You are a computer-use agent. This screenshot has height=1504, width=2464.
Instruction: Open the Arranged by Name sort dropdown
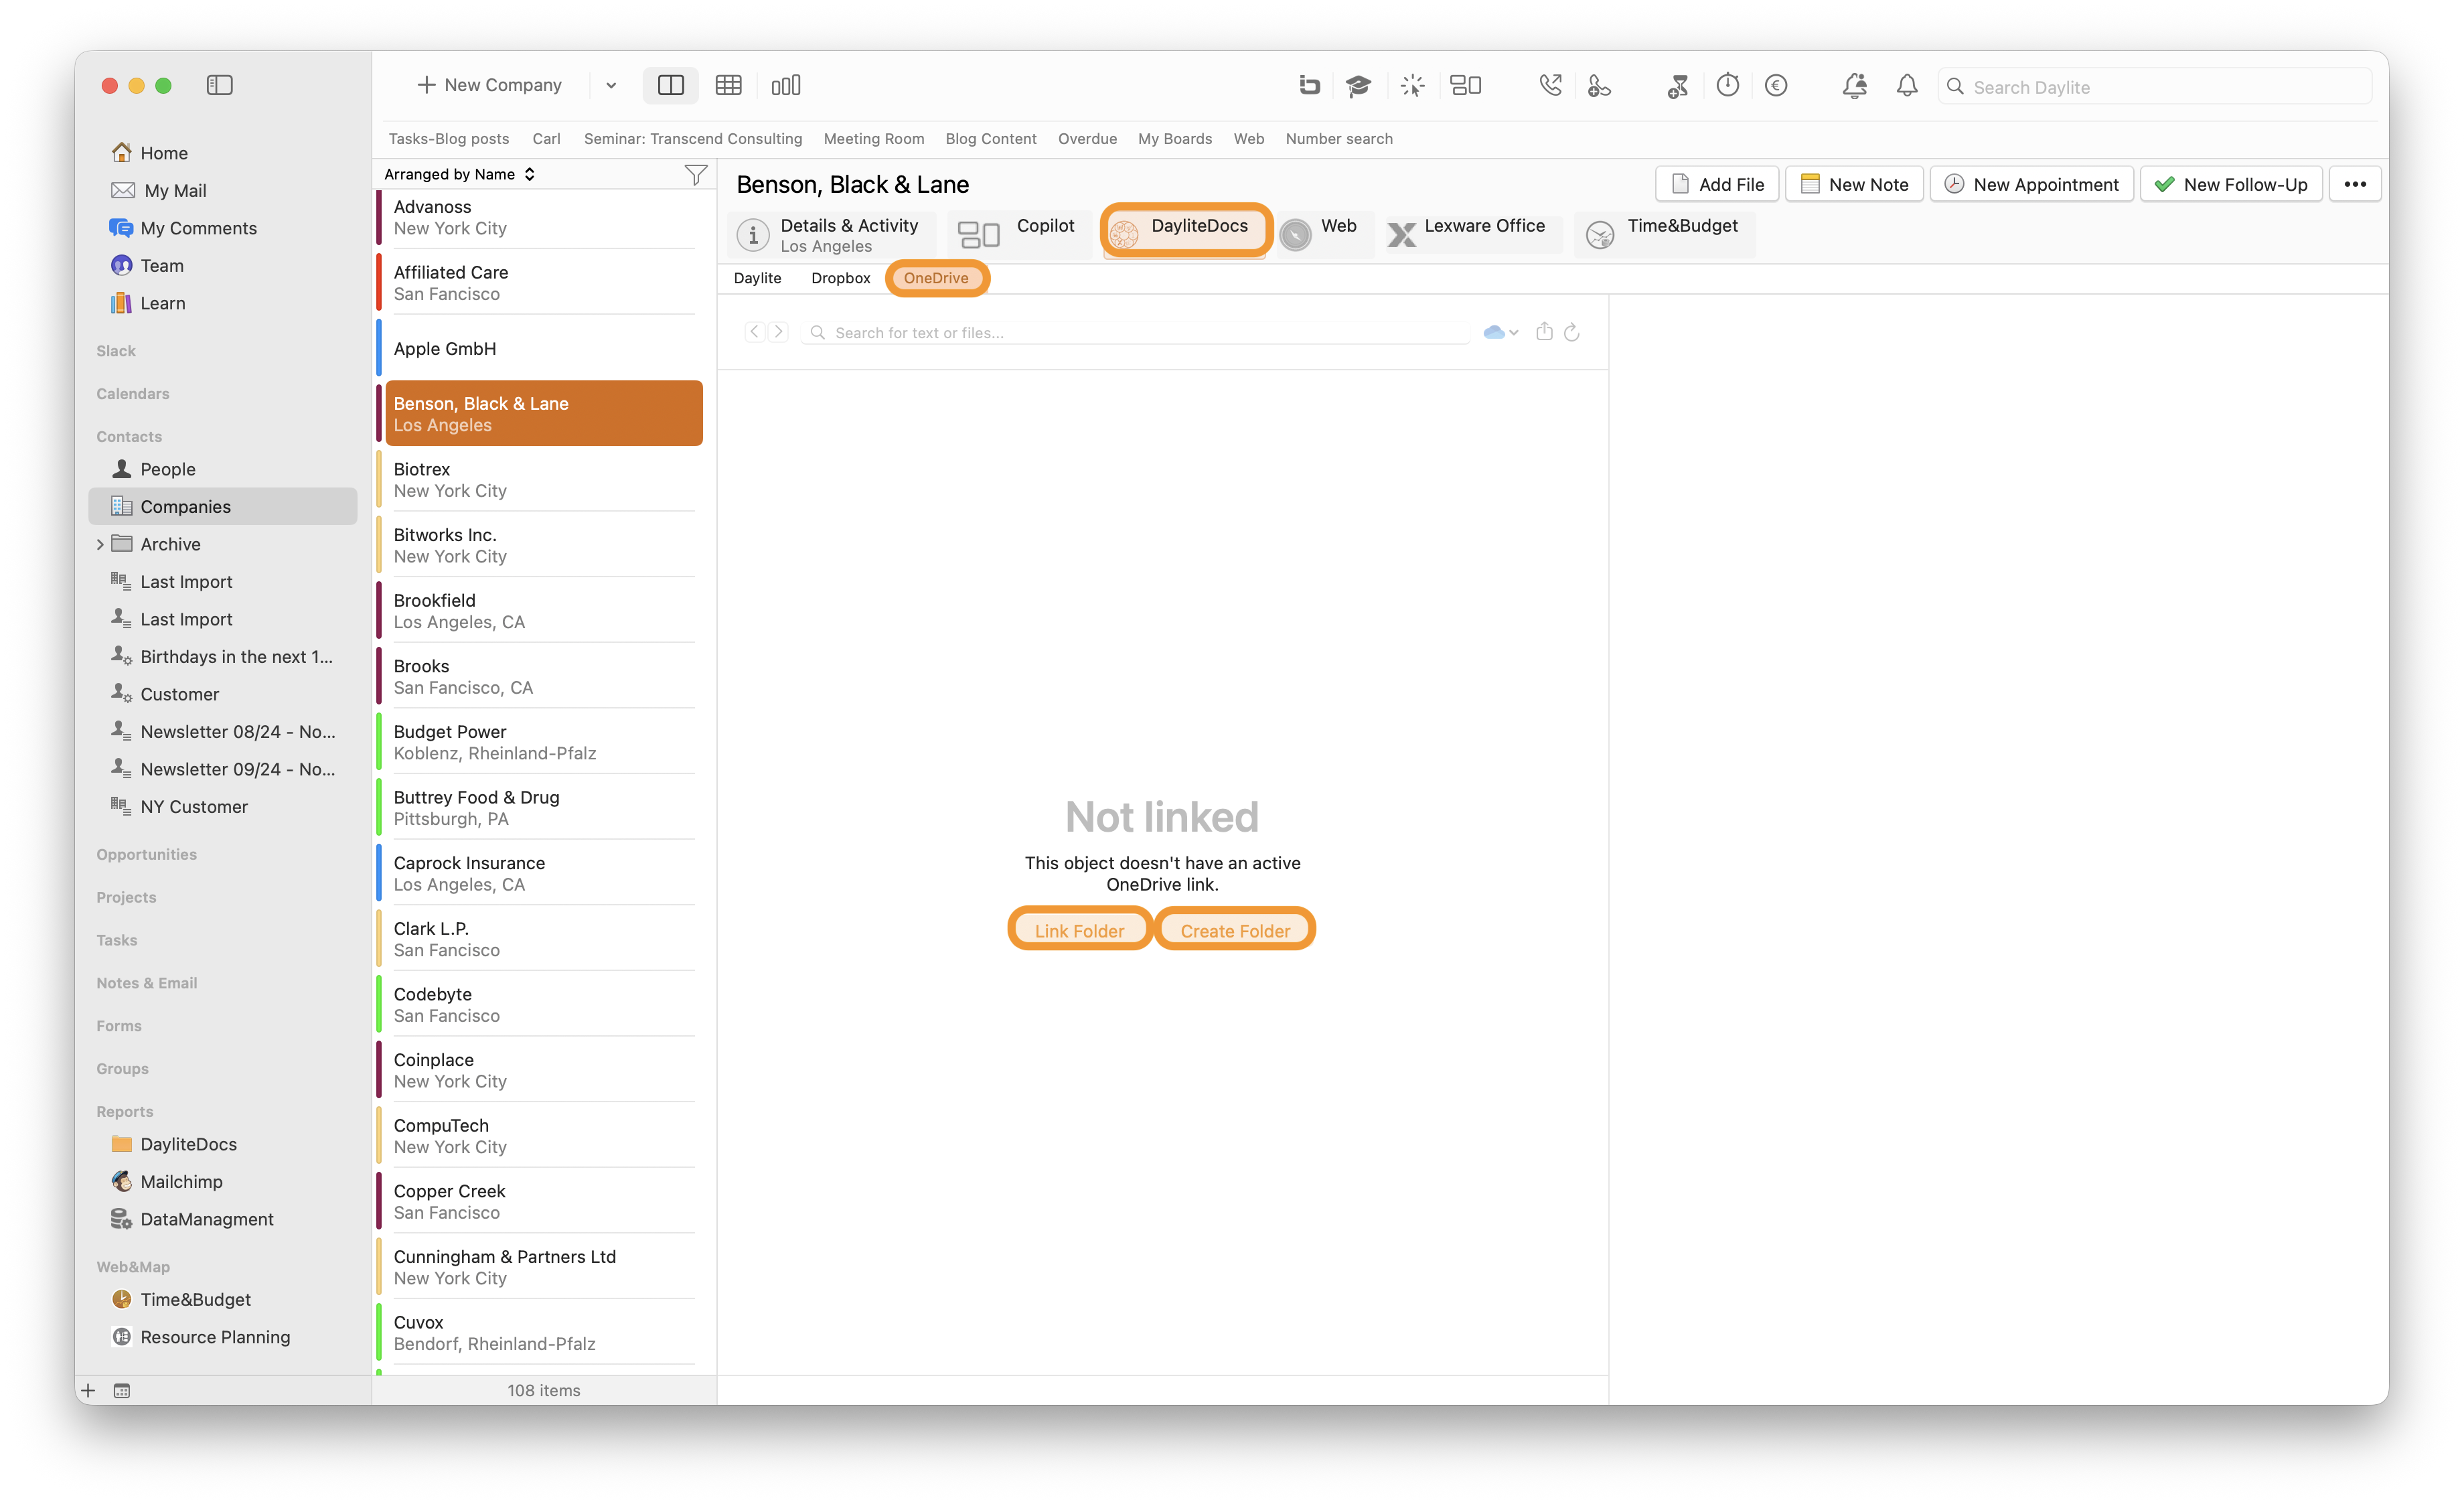[460, 174]
